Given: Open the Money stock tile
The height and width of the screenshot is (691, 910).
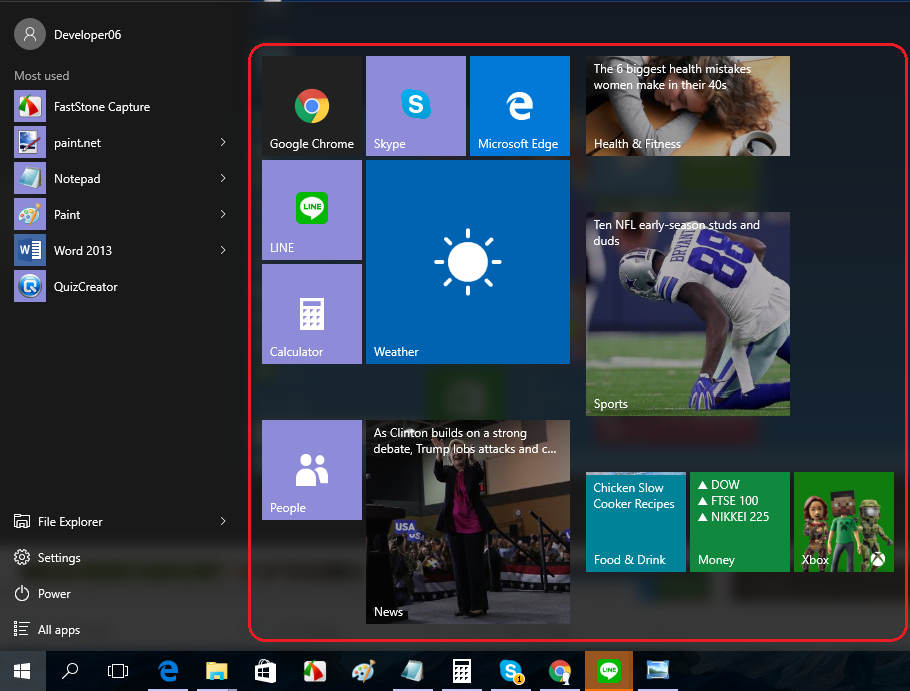Looking at the screenshot, I should [x=739, y=522].
